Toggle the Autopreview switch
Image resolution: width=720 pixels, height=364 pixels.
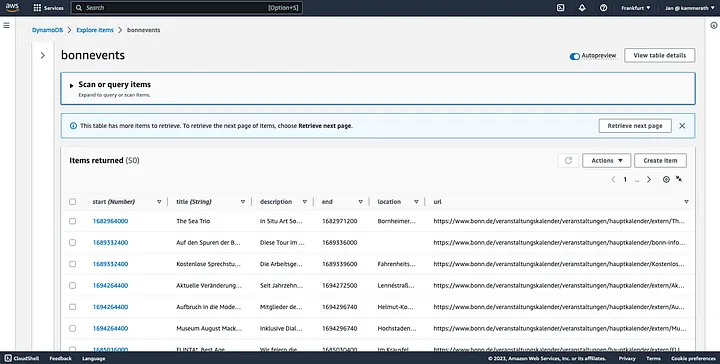tap(574, 56)
